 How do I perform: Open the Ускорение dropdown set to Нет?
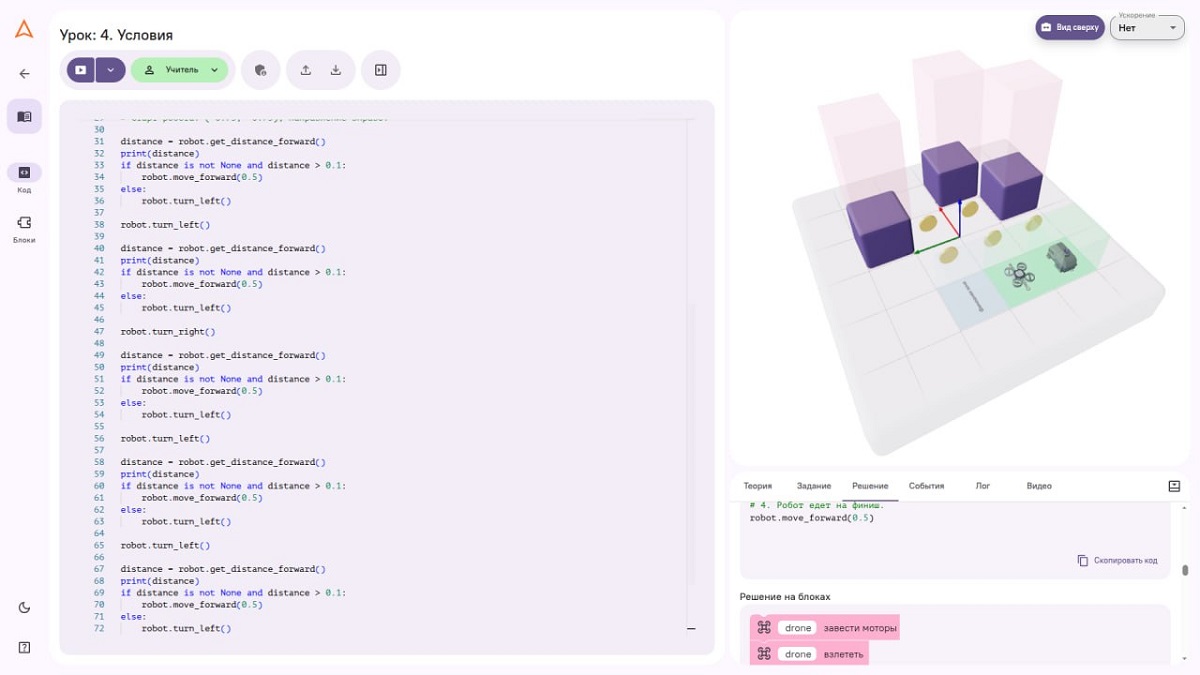(x=1148, y=27)
